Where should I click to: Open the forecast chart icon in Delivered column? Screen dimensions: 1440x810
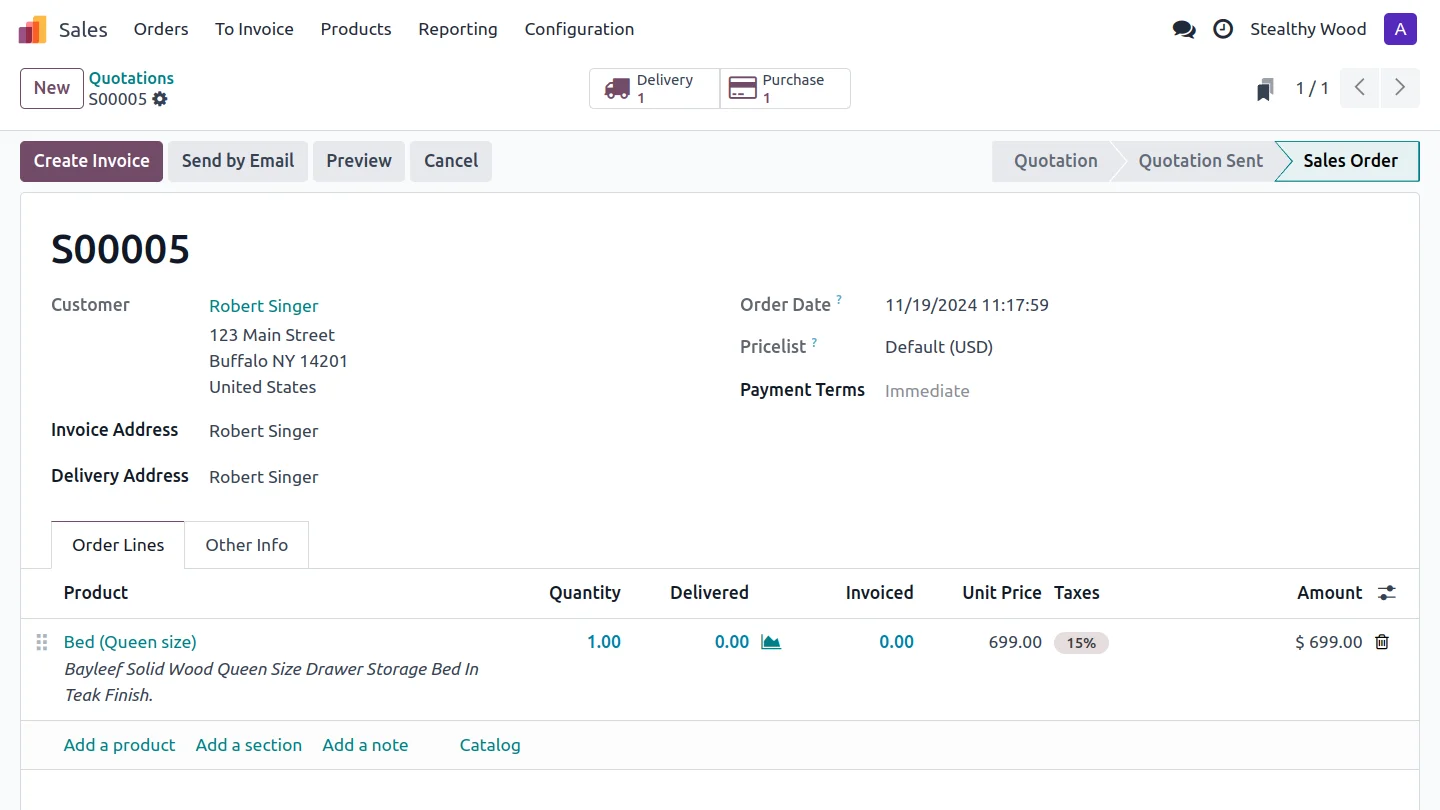point(770,642)
